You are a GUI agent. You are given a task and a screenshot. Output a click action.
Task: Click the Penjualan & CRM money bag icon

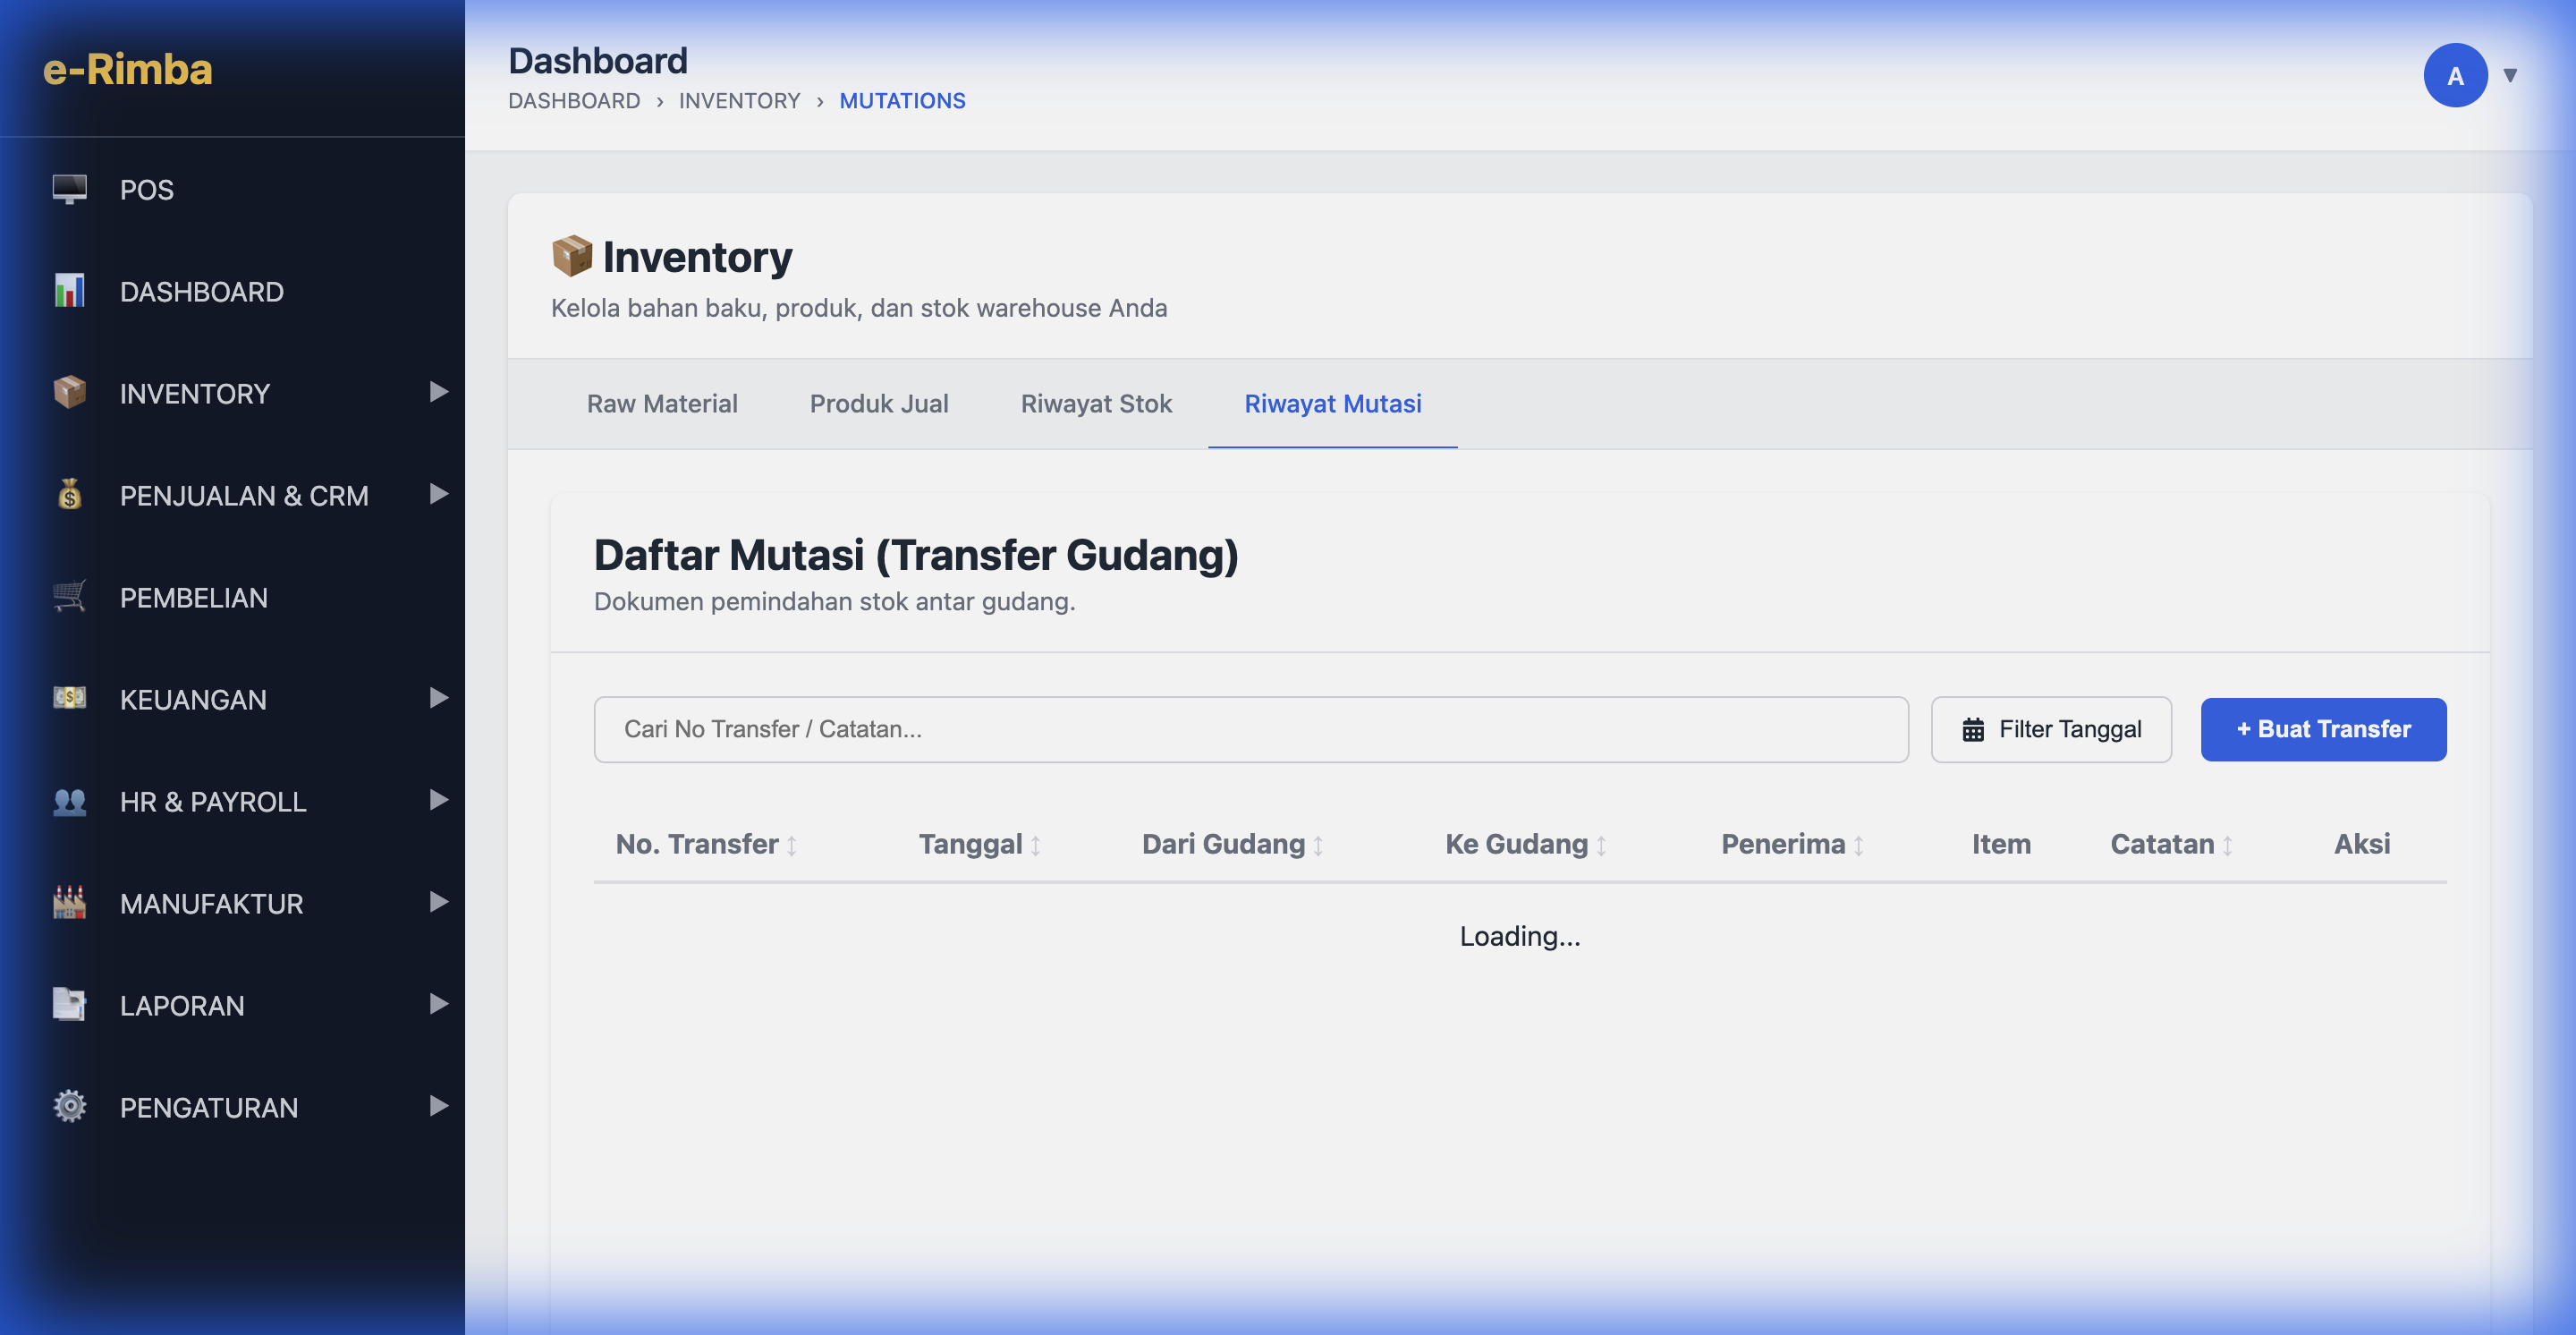coord(69,495)
